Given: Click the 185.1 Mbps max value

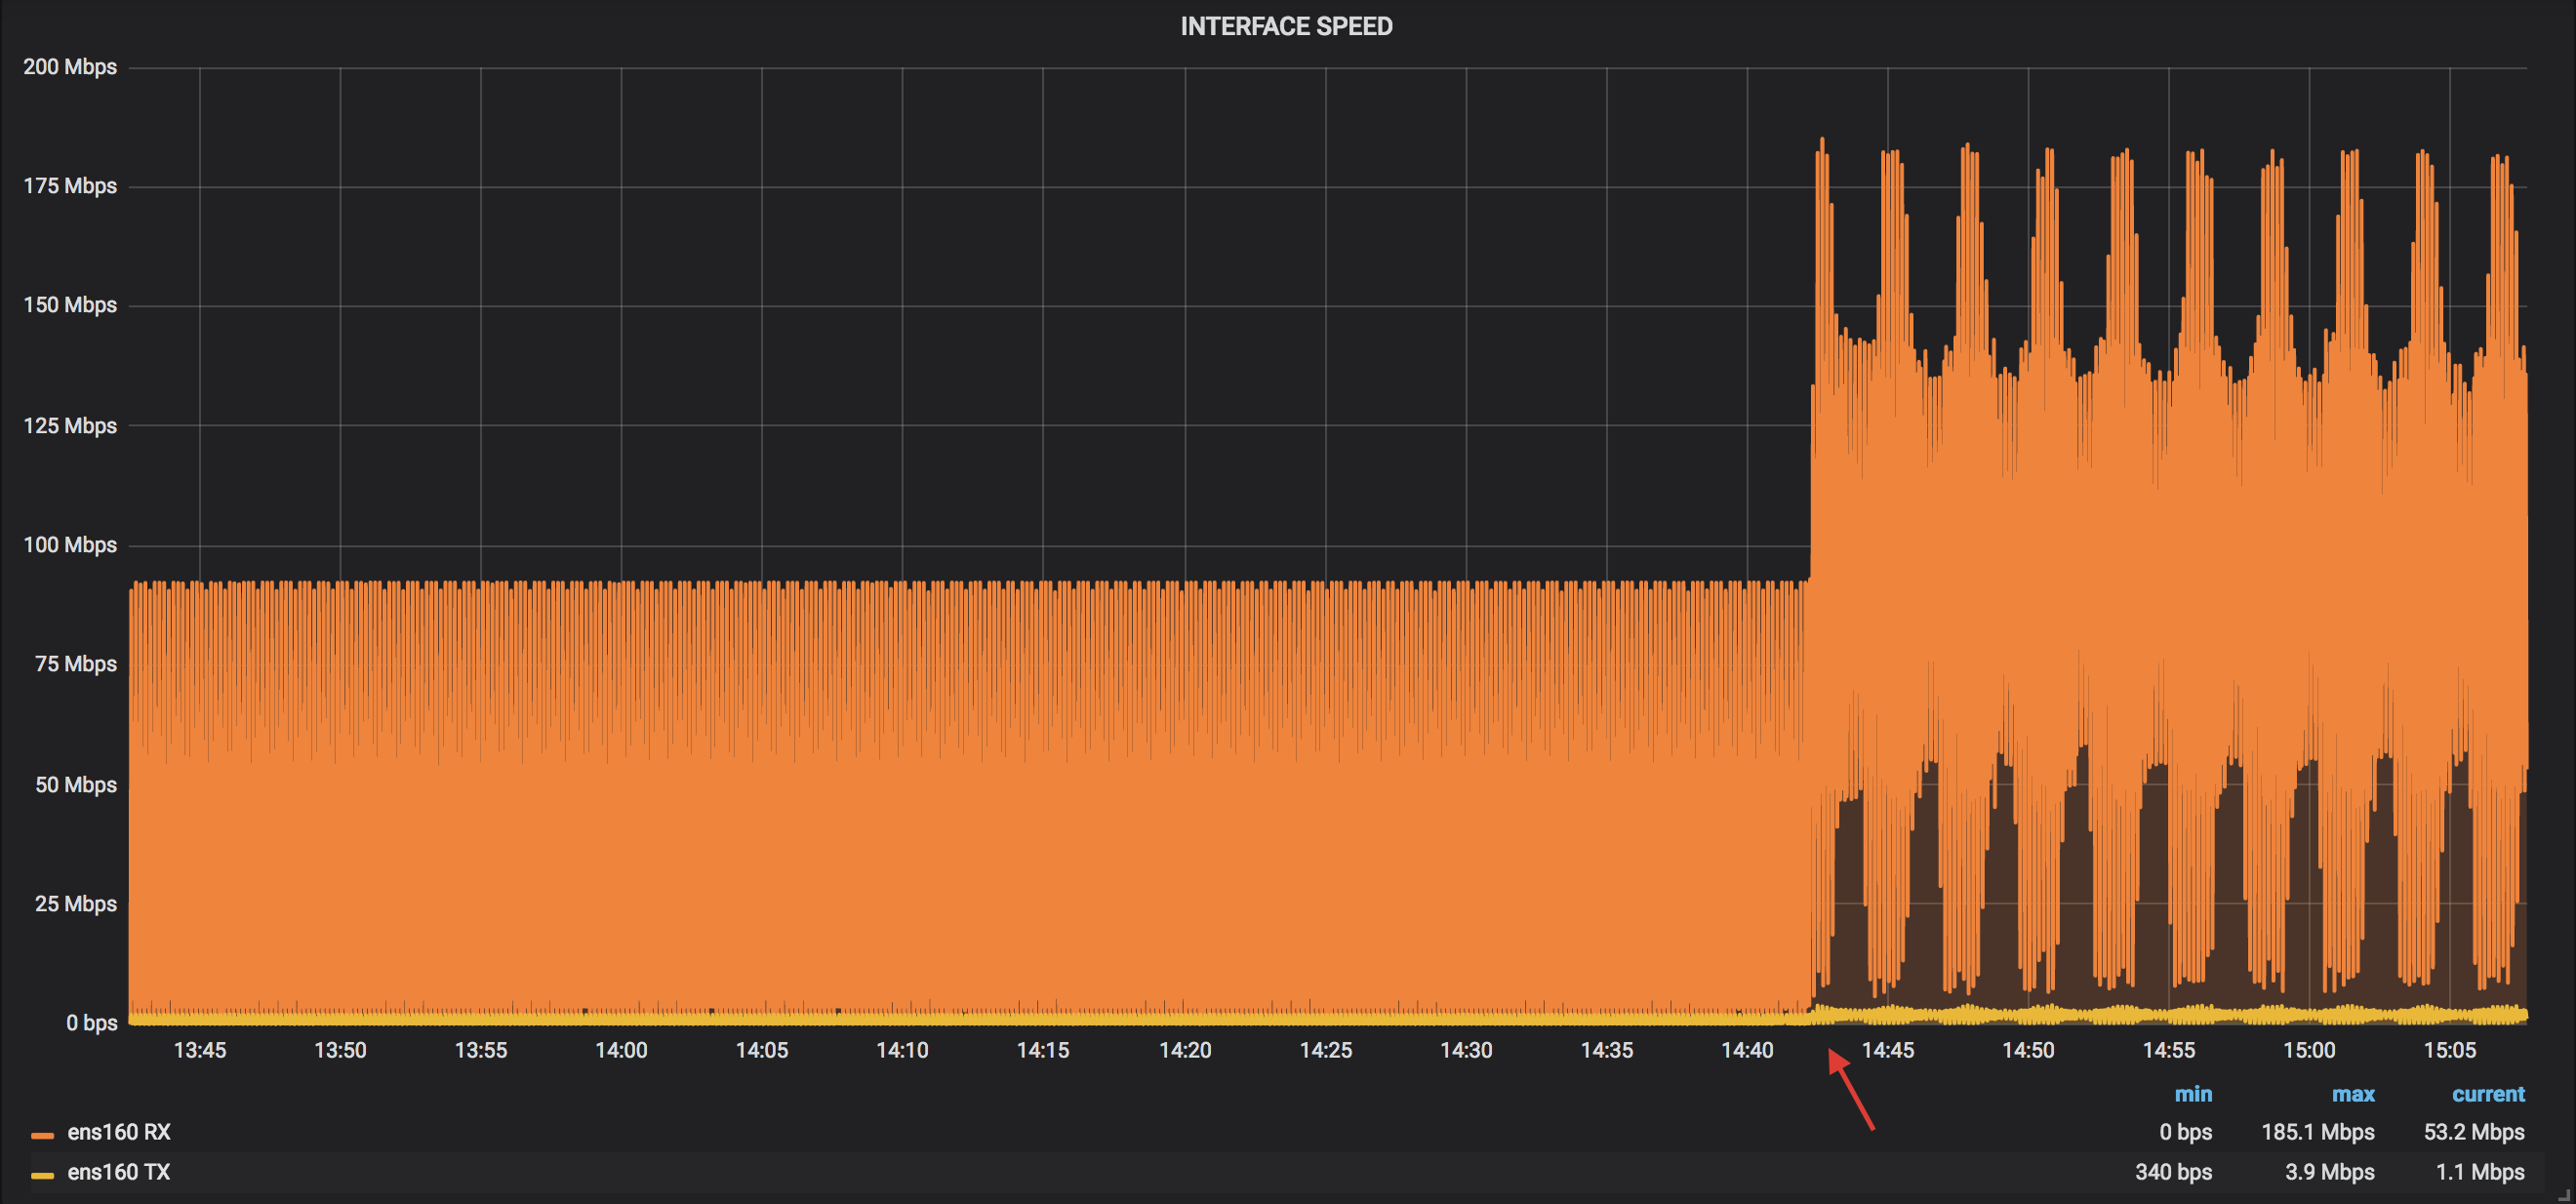Looking at the screenshot, I should pos(2318,1132).
